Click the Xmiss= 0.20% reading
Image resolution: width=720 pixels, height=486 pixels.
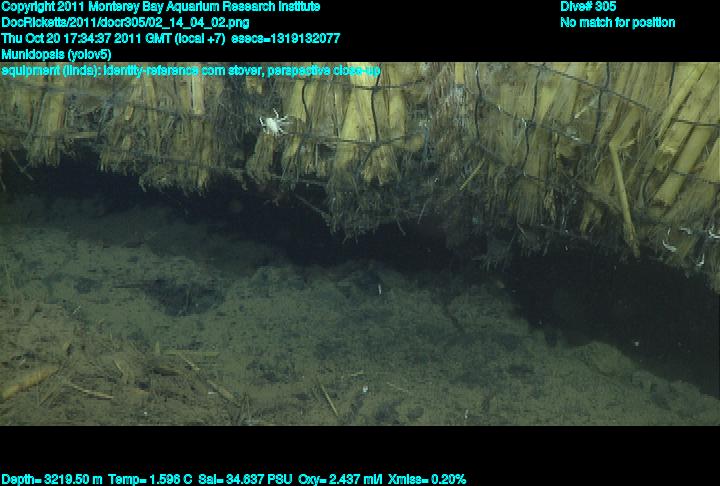tap(427, 480)
